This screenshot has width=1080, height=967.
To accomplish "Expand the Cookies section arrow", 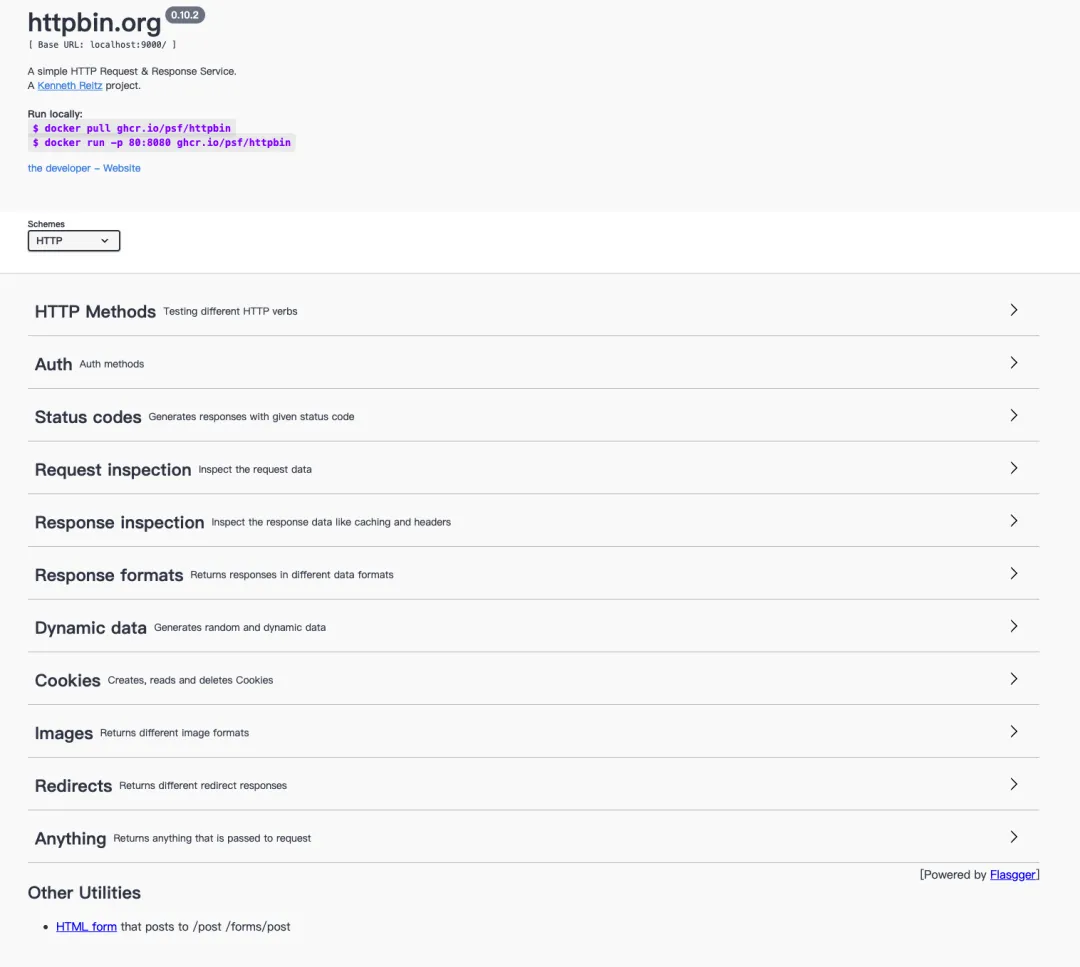I will 1013,679.
